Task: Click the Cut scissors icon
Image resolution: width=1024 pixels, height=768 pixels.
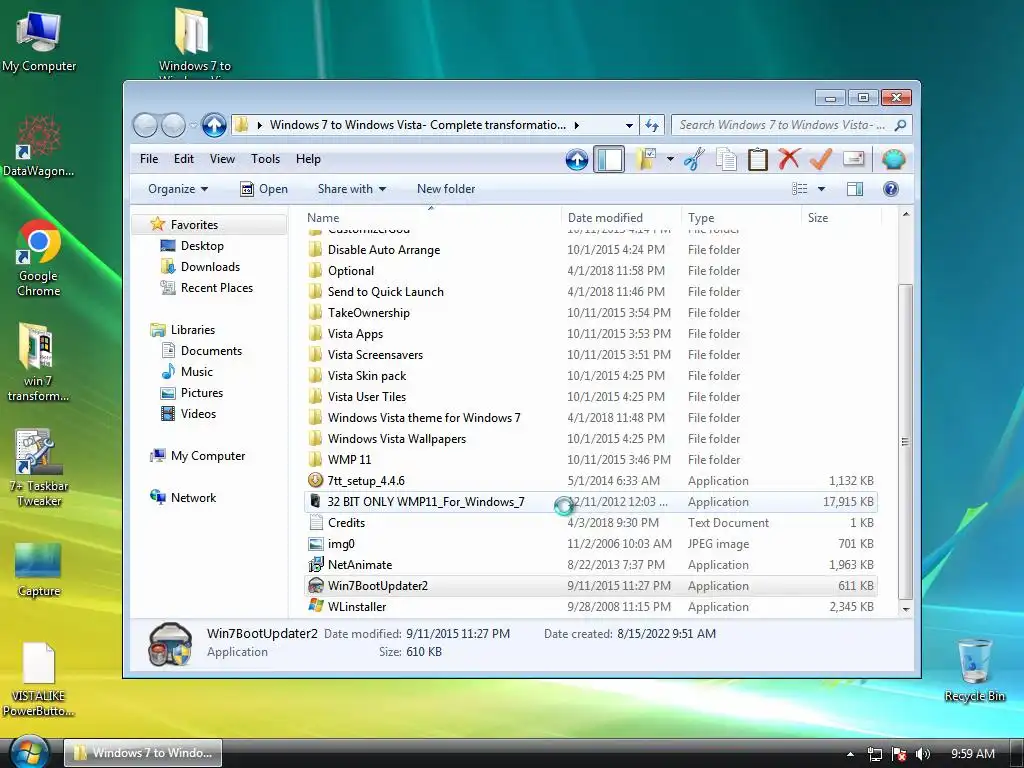Action: 694,159
